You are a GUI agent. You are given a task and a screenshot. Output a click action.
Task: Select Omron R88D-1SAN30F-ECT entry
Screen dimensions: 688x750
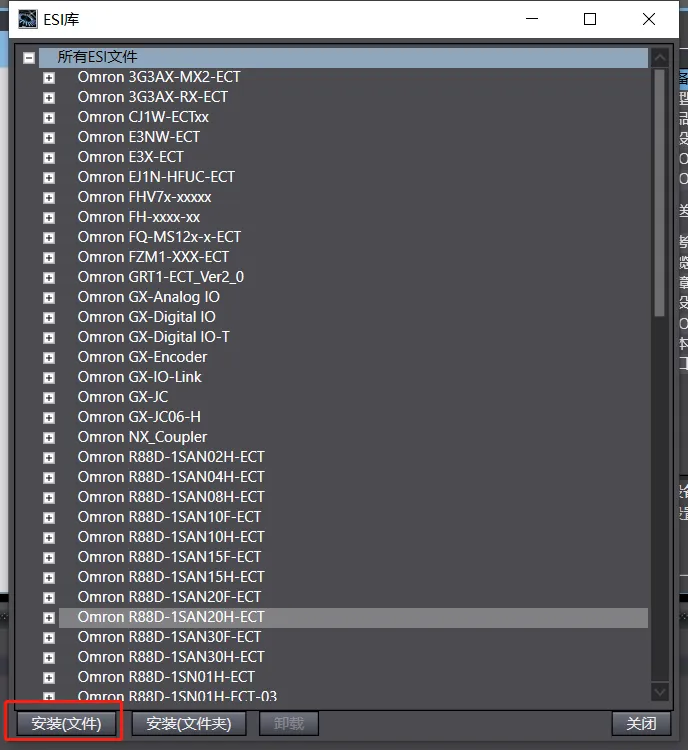[169, 637]
